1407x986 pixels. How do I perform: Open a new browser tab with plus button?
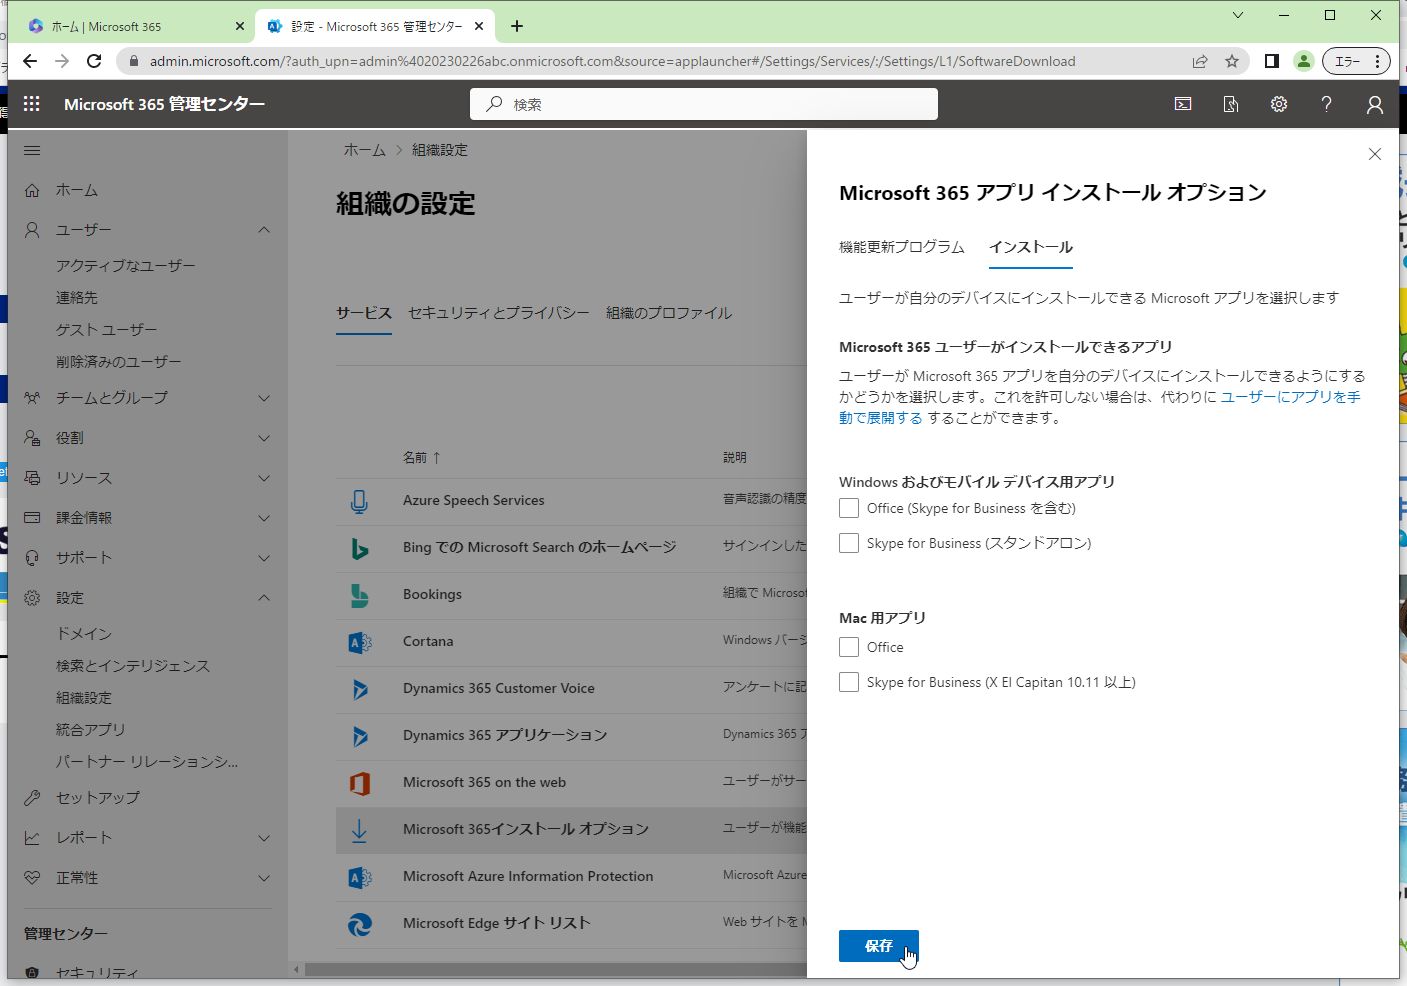[517, 26]
